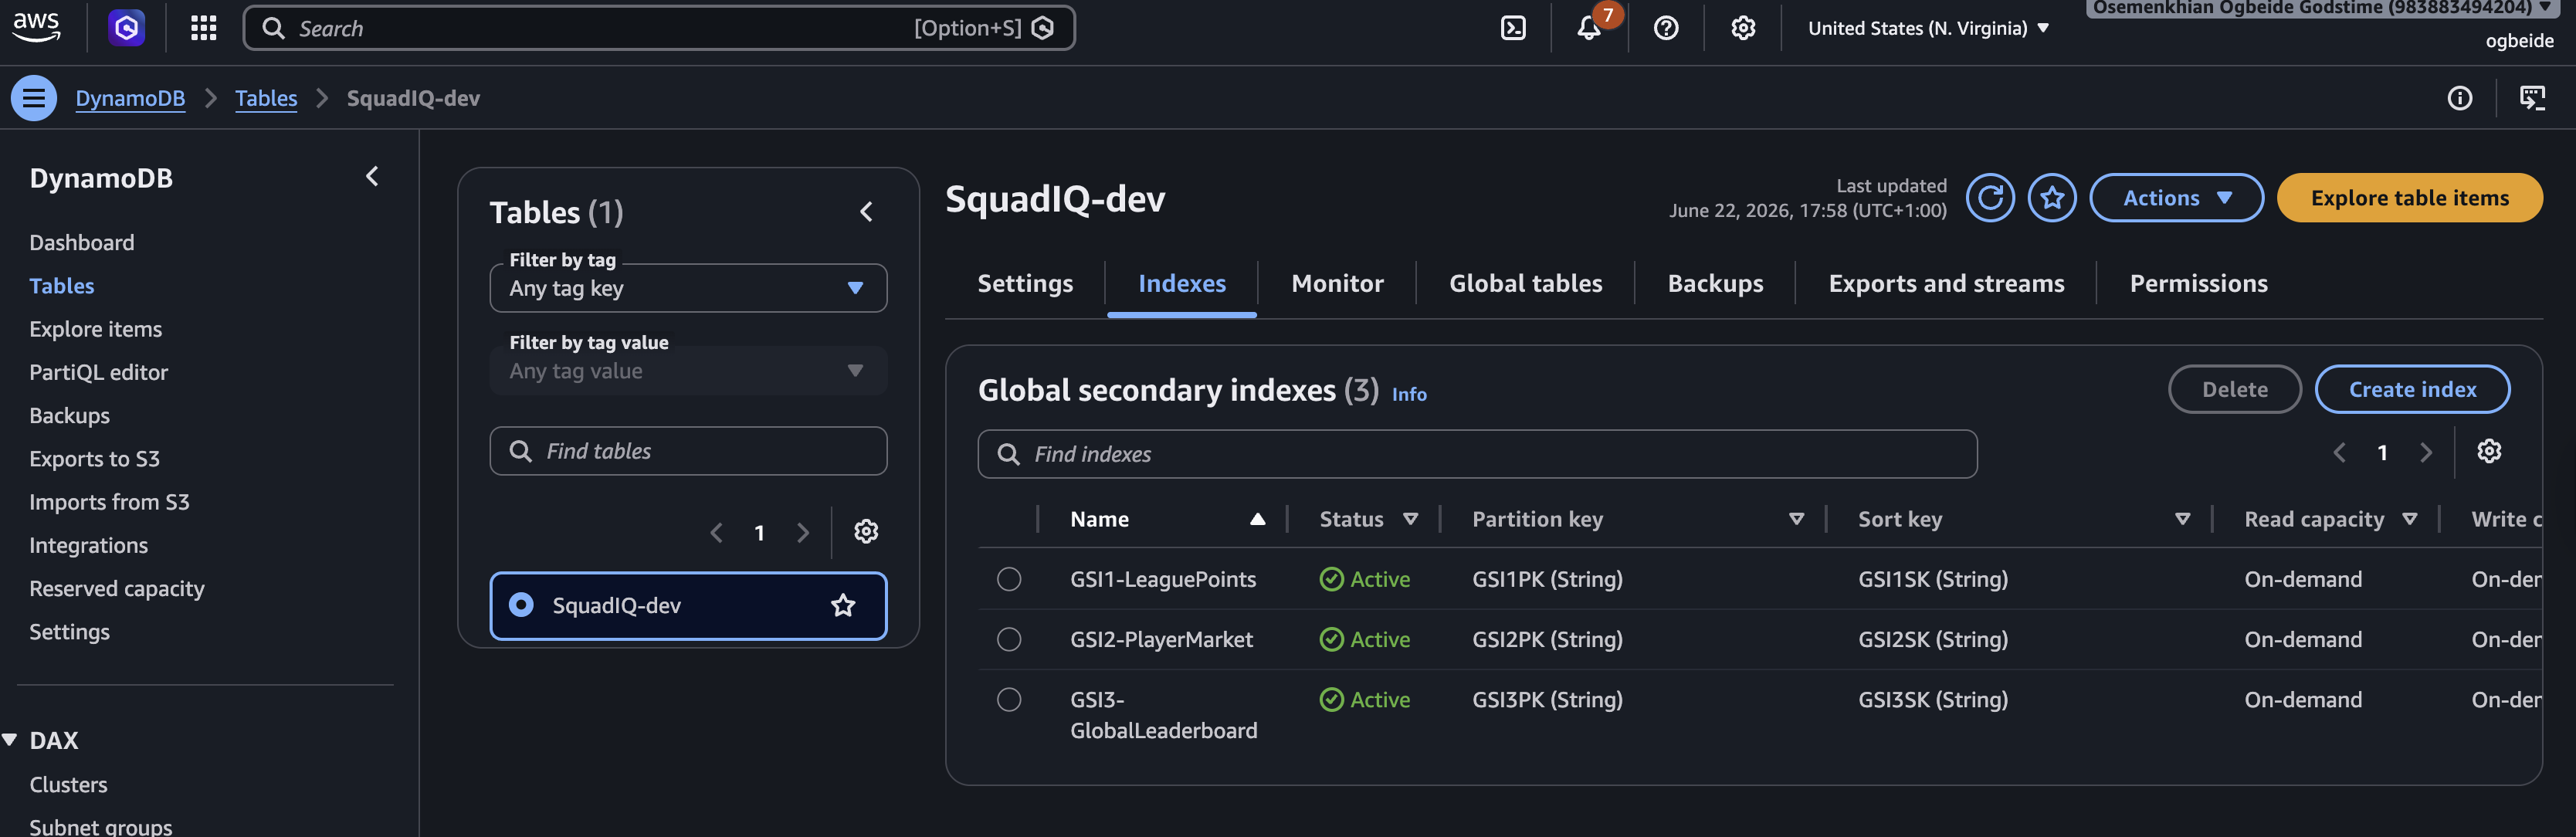
Task: Open the notifications bell
Action: (x=1589, y=28)
